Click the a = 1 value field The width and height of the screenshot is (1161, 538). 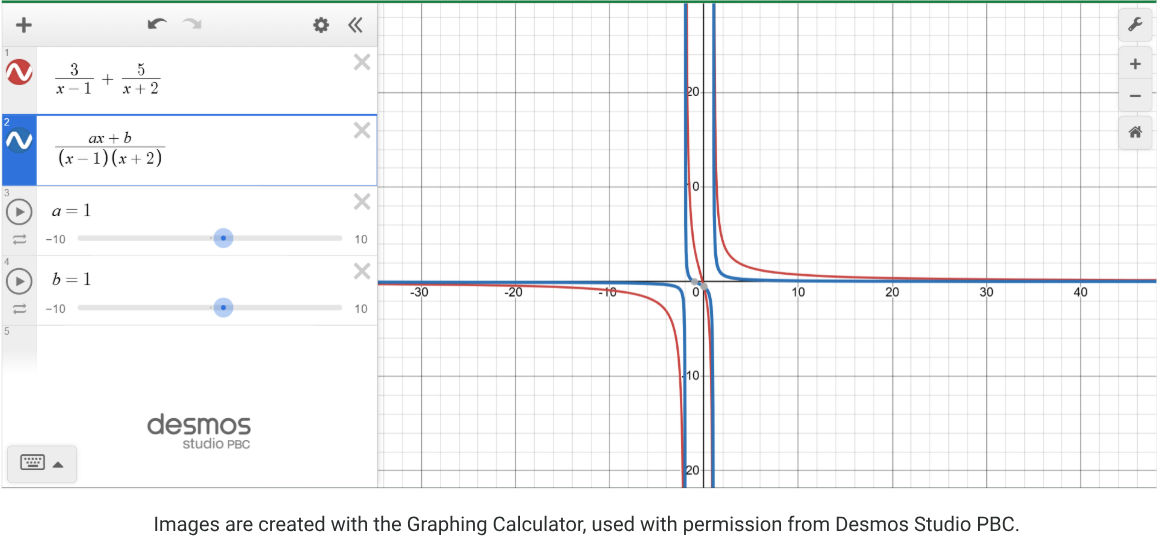click(71, 211)
